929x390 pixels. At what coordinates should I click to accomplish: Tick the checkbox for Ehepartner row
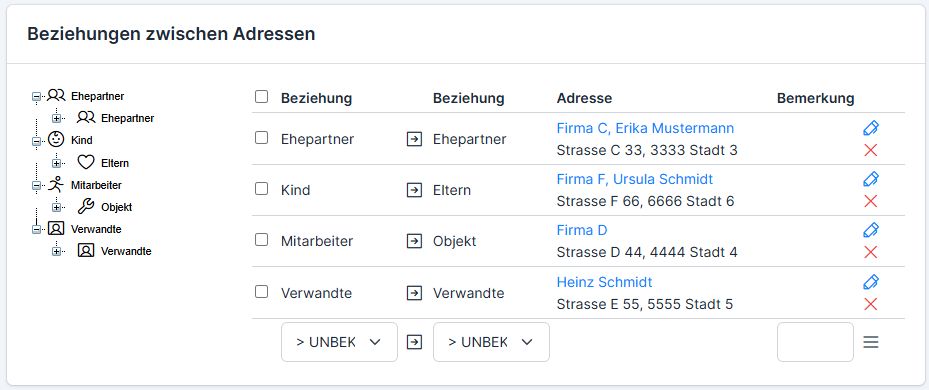tap(261, 138)
